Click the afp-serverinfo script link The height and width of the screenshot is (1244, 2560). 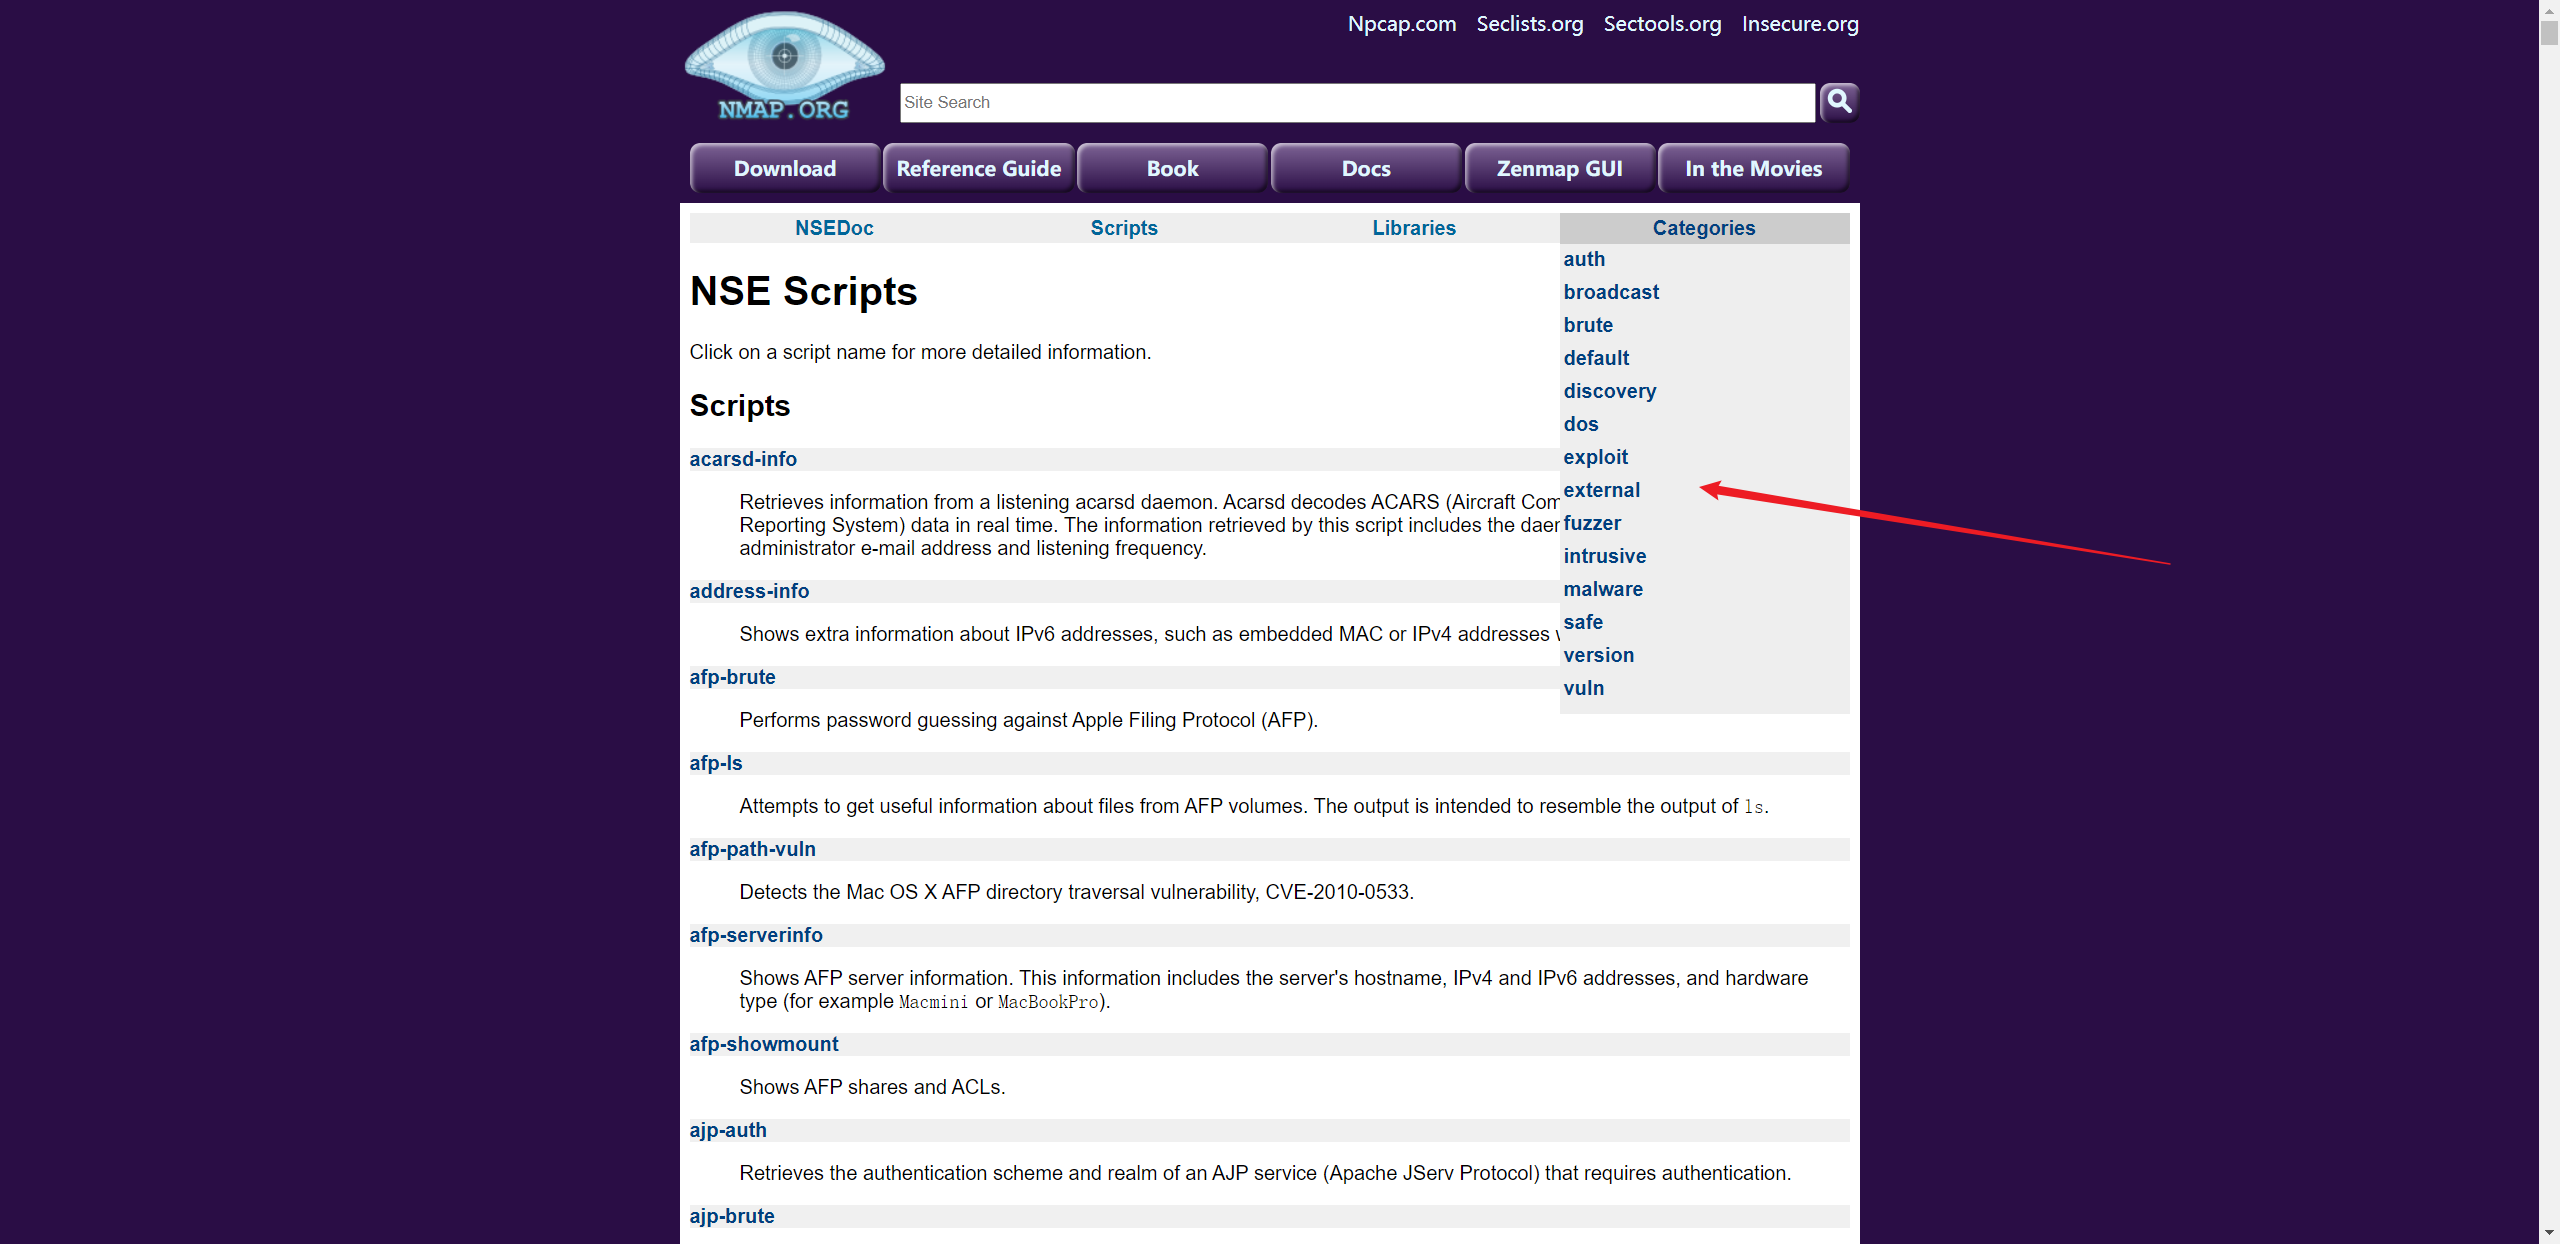756,935
